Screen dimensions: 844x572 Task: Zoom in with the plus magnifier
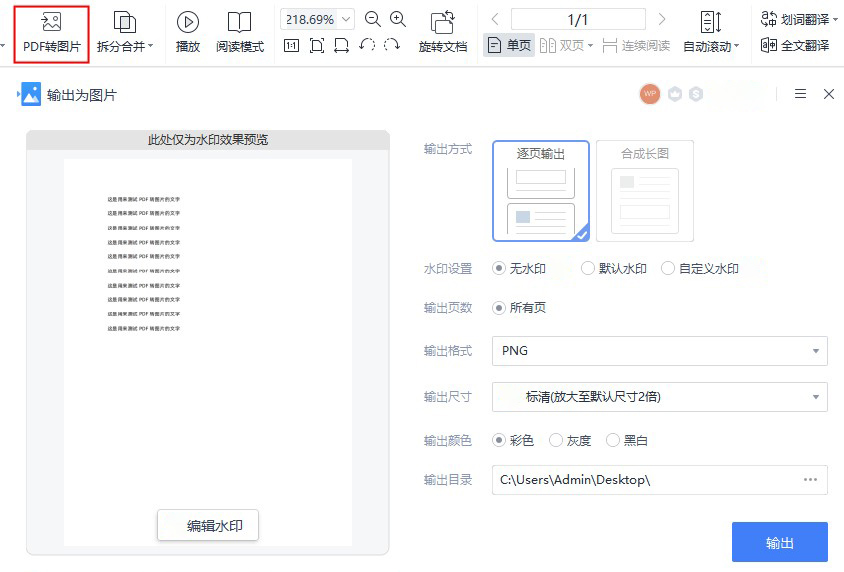click(398, 19)
